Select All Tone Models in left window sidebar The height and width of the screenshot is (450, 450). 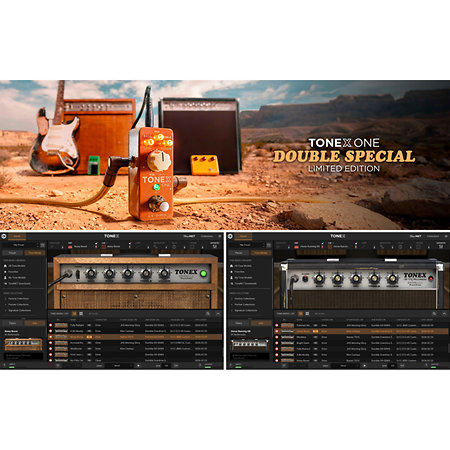pos(15,266)
